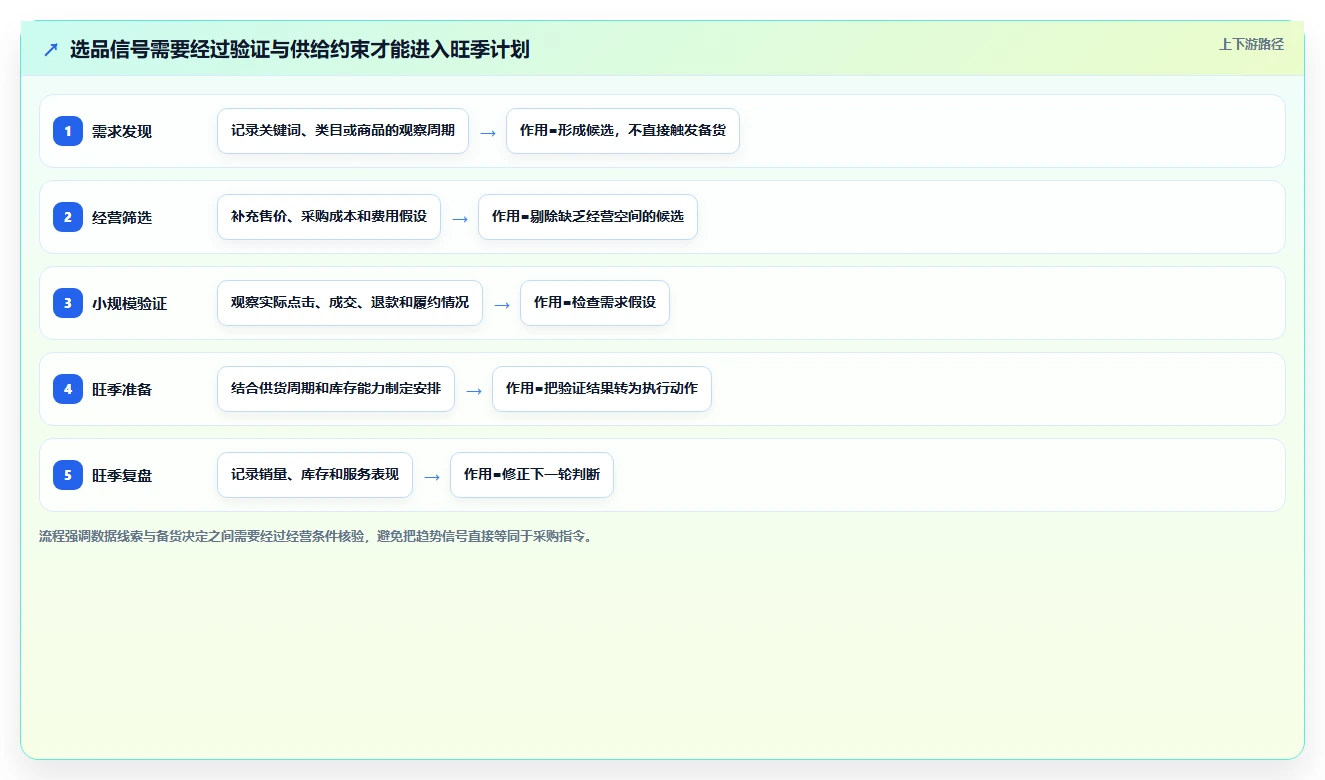
Task: Click the 经营筛选 step title
Action: 122,217
